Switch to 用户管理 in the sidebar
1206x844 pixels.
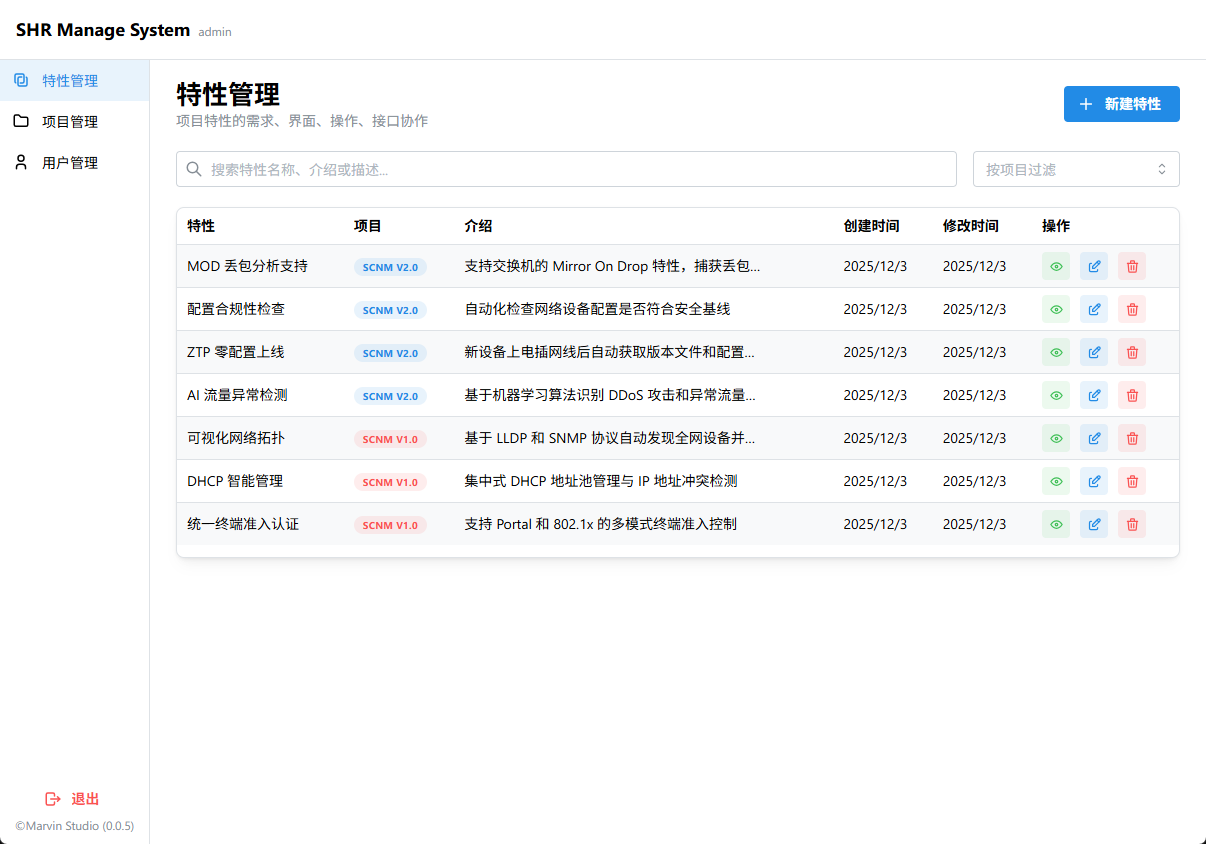pos(70,162)
